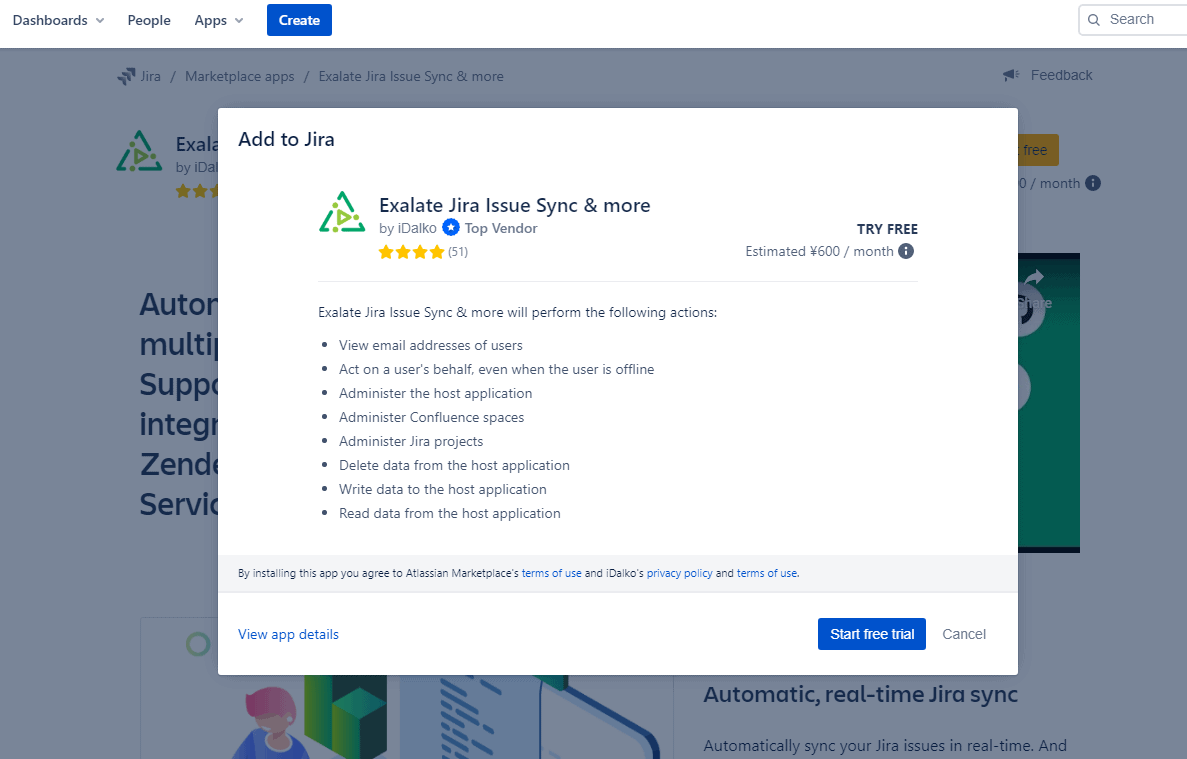
Task: Click the Exalate Jira Issue Sync & more dialog title
Action: [515, 205]
